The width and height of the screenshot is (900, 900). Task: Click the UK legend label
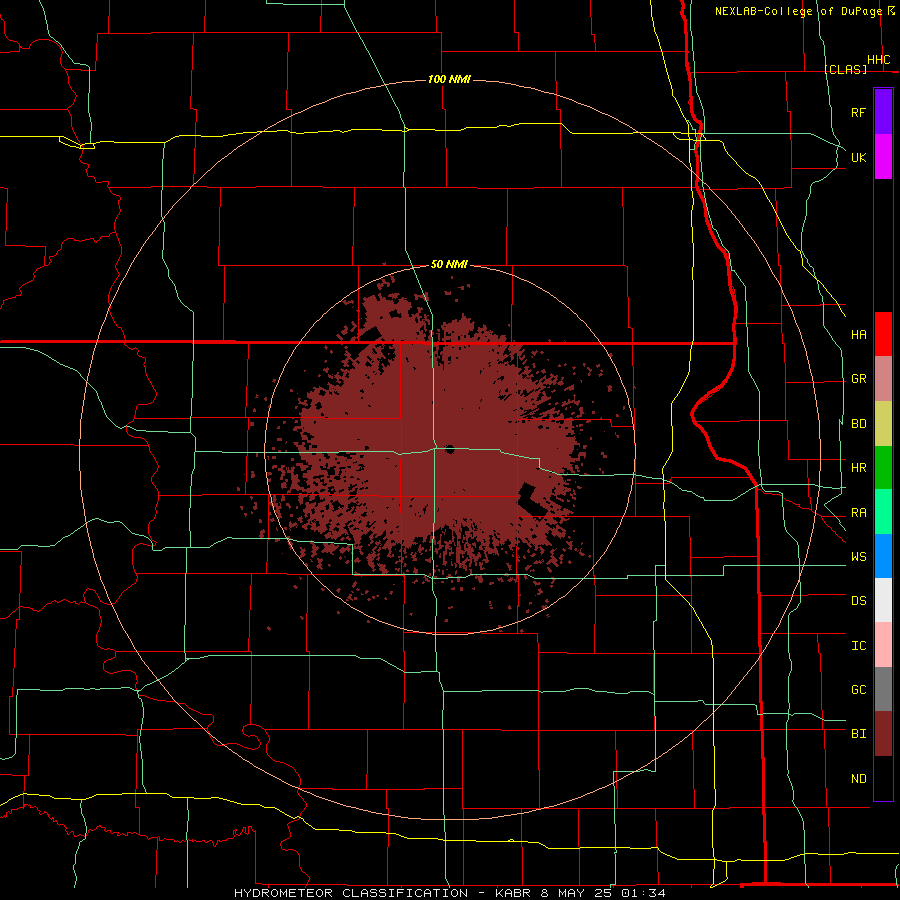(x=858, y=158)
